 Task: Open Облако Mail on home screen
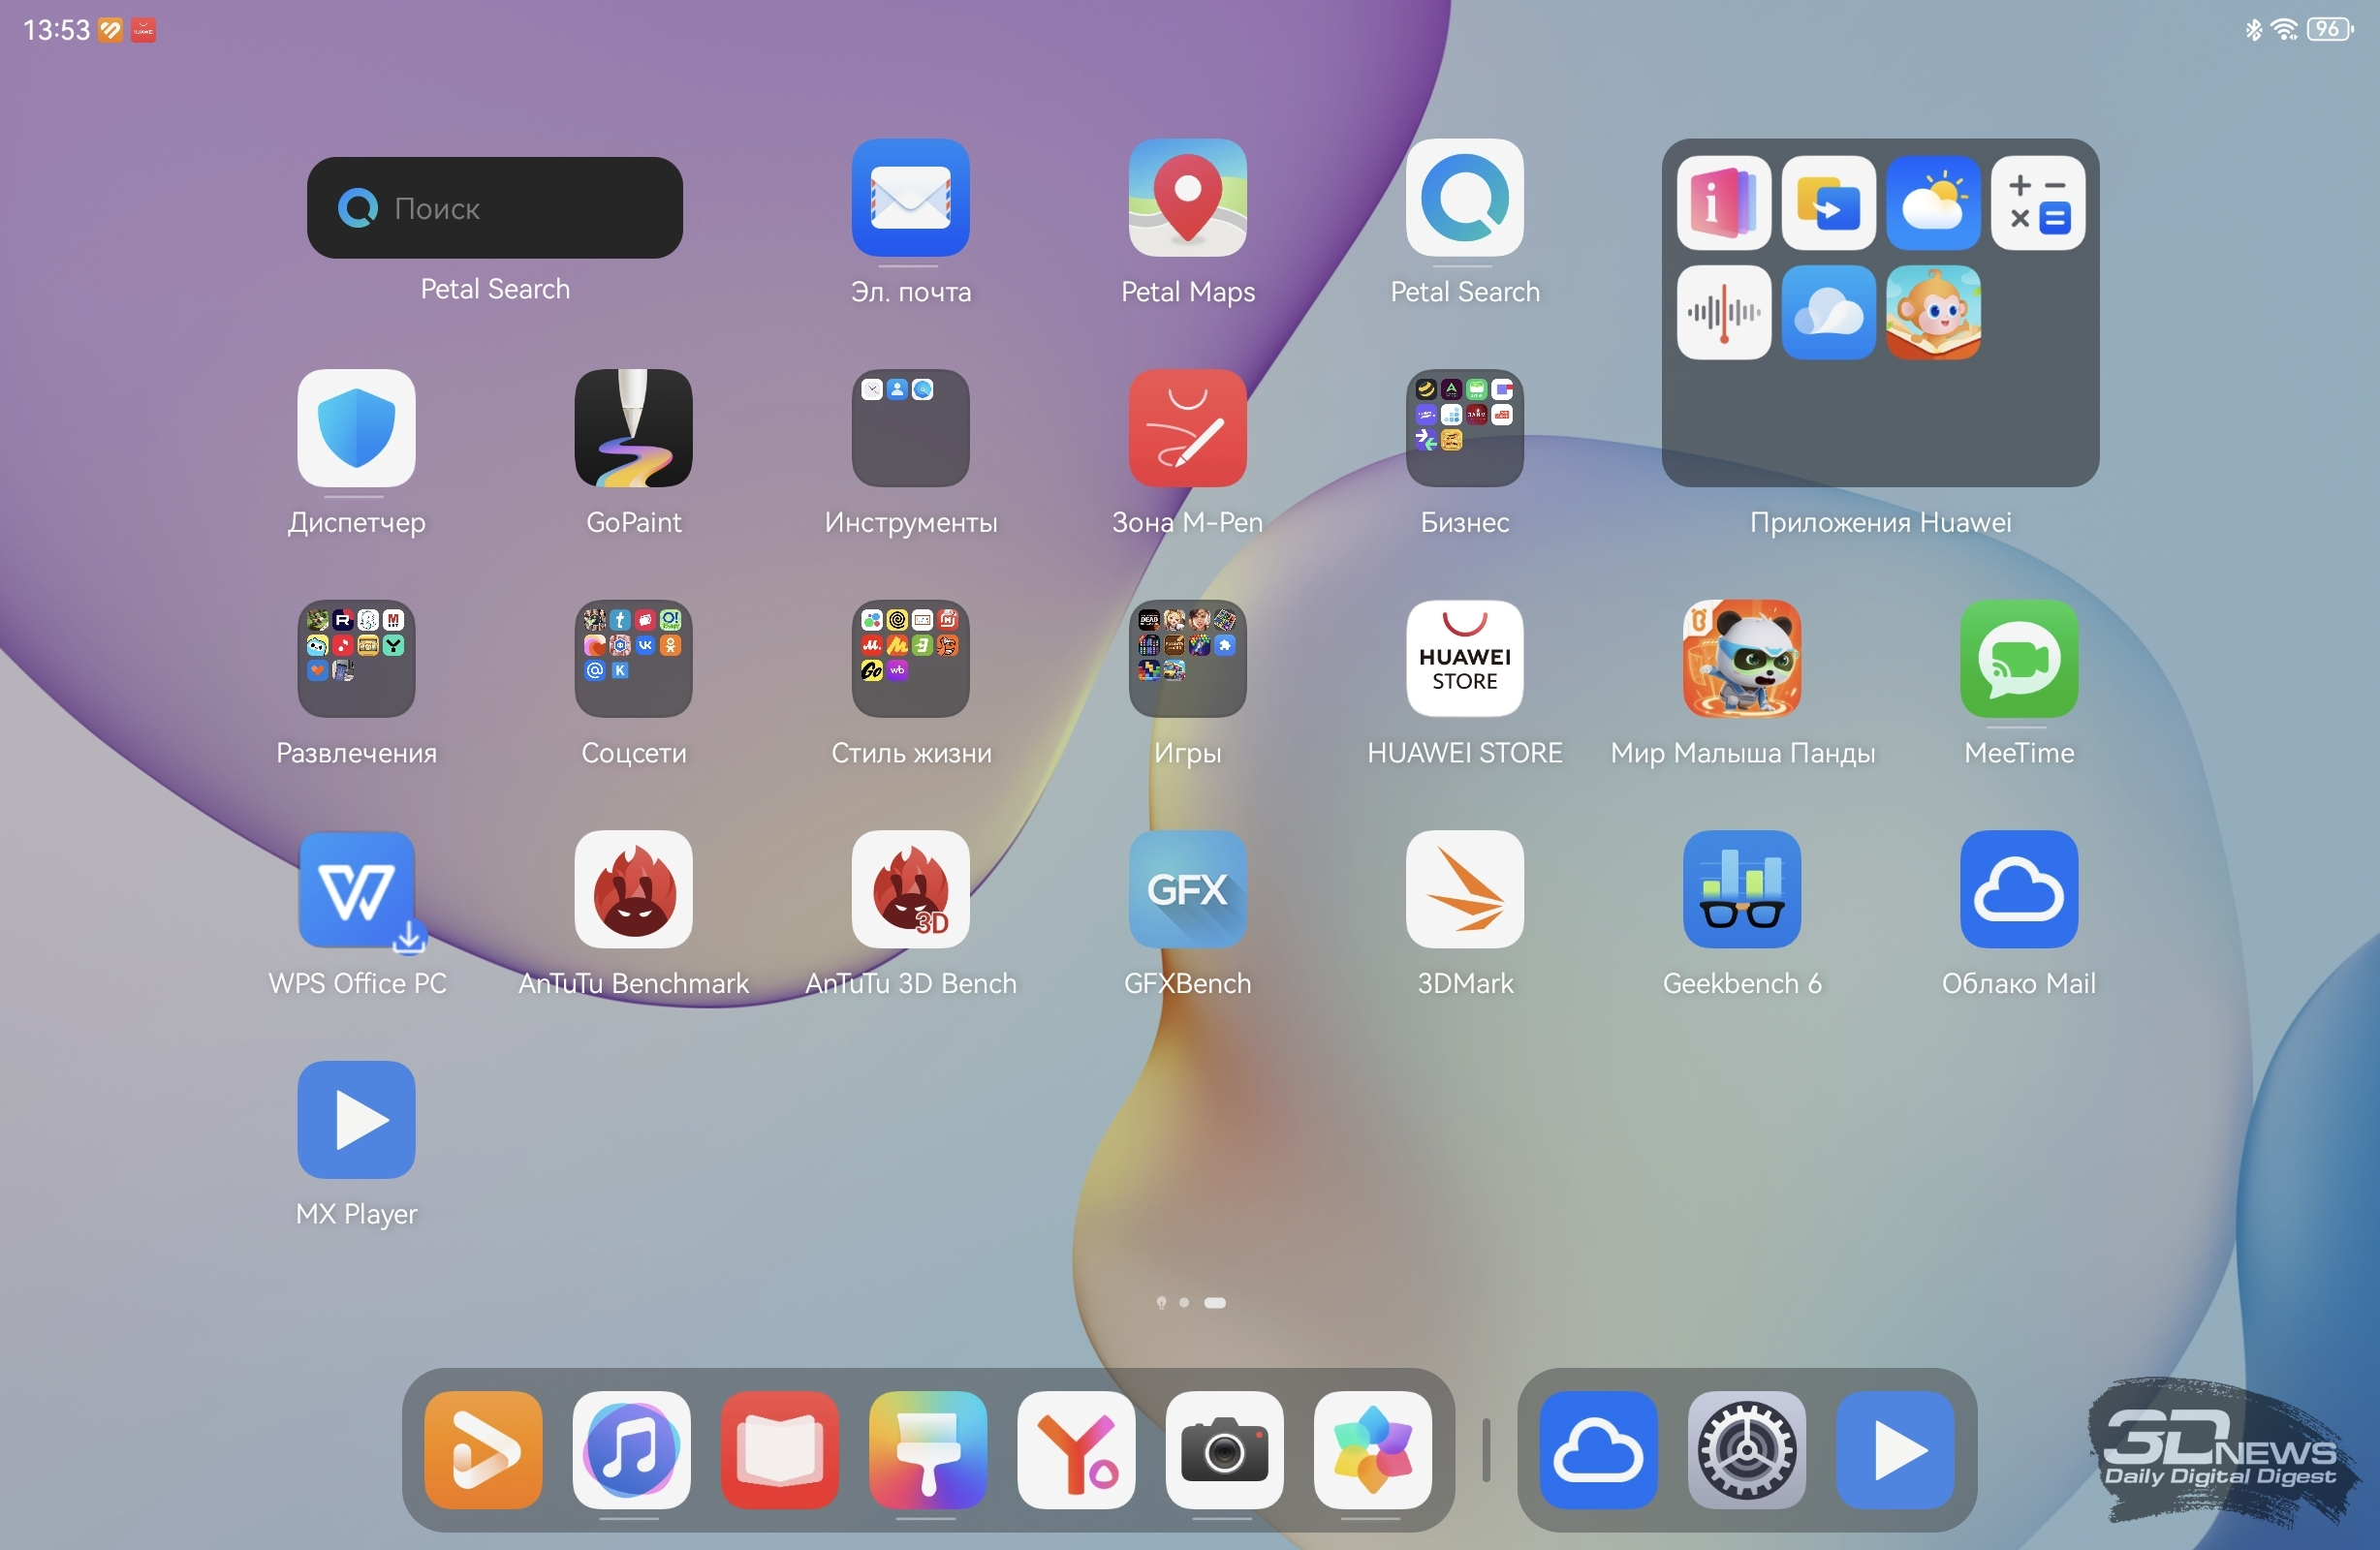[x=2018, y=889]
